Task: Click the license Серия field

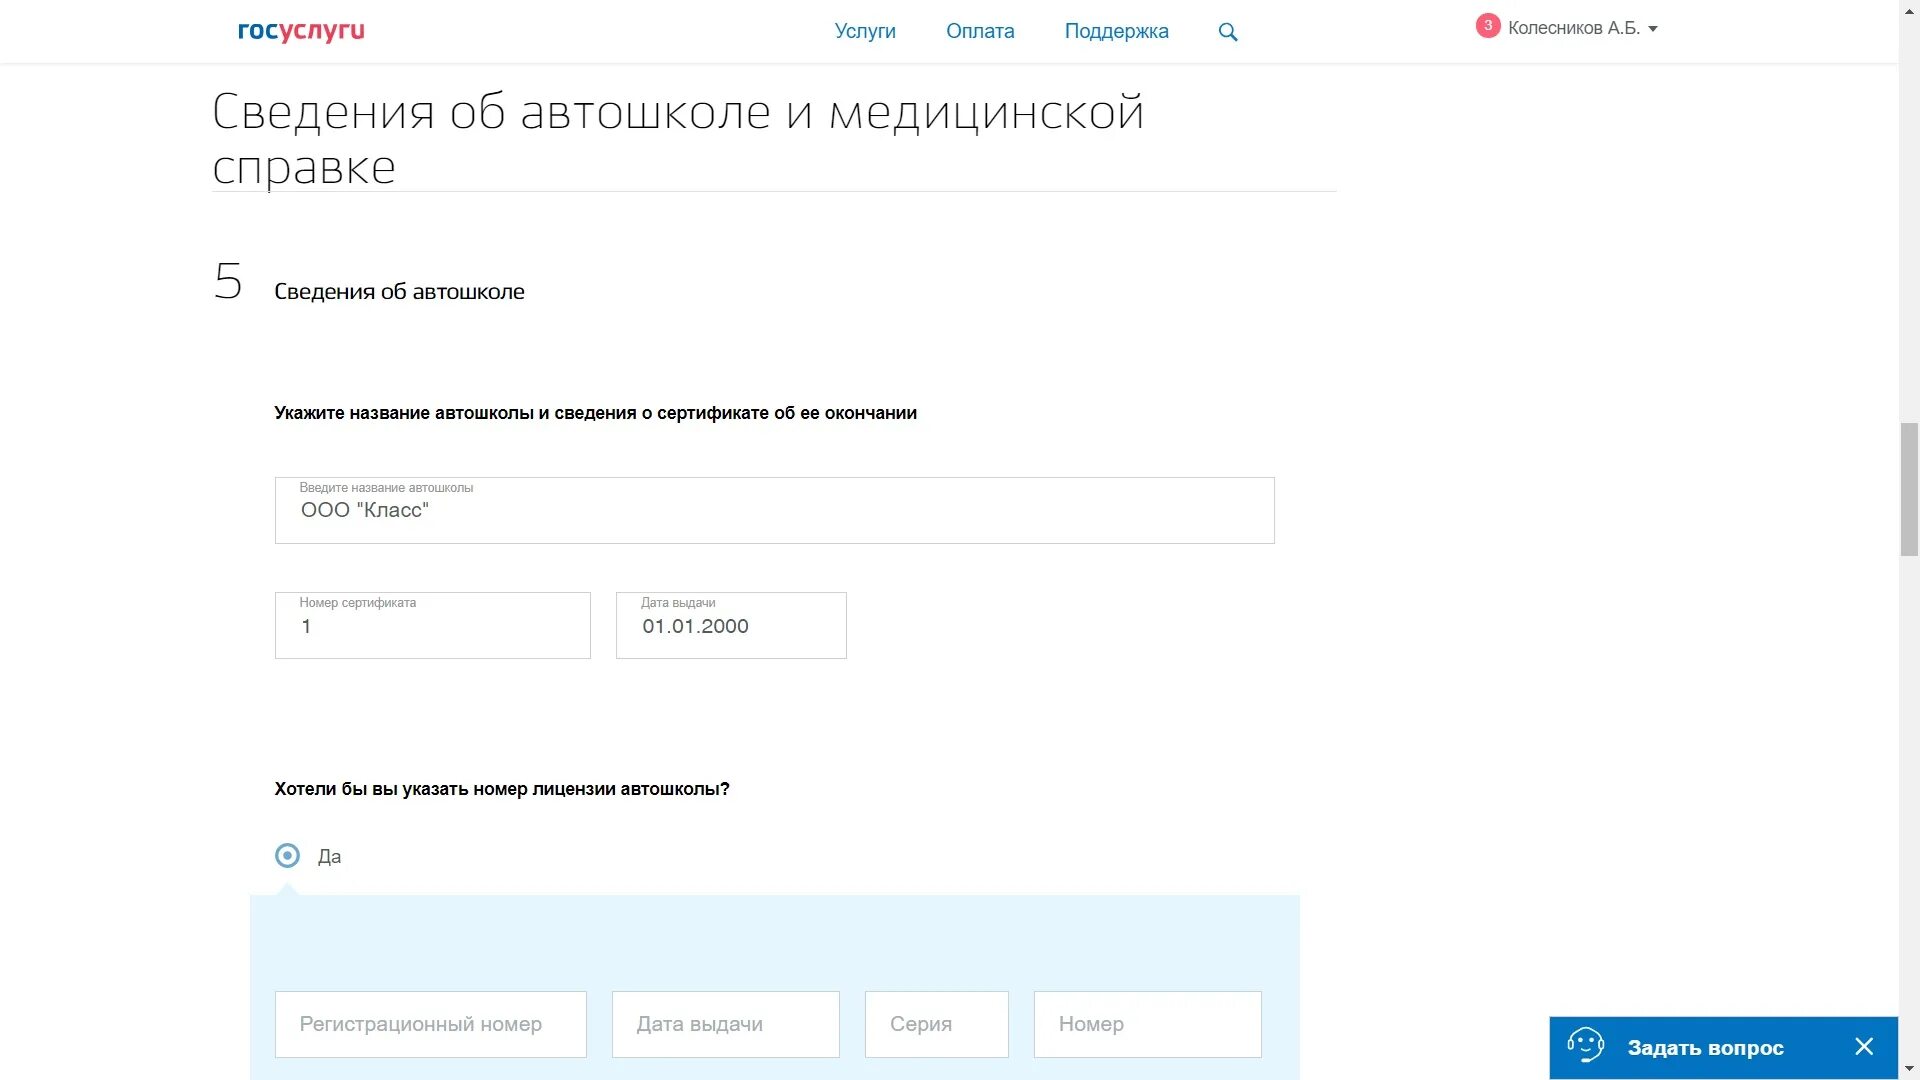Action: pos(936,1024)
